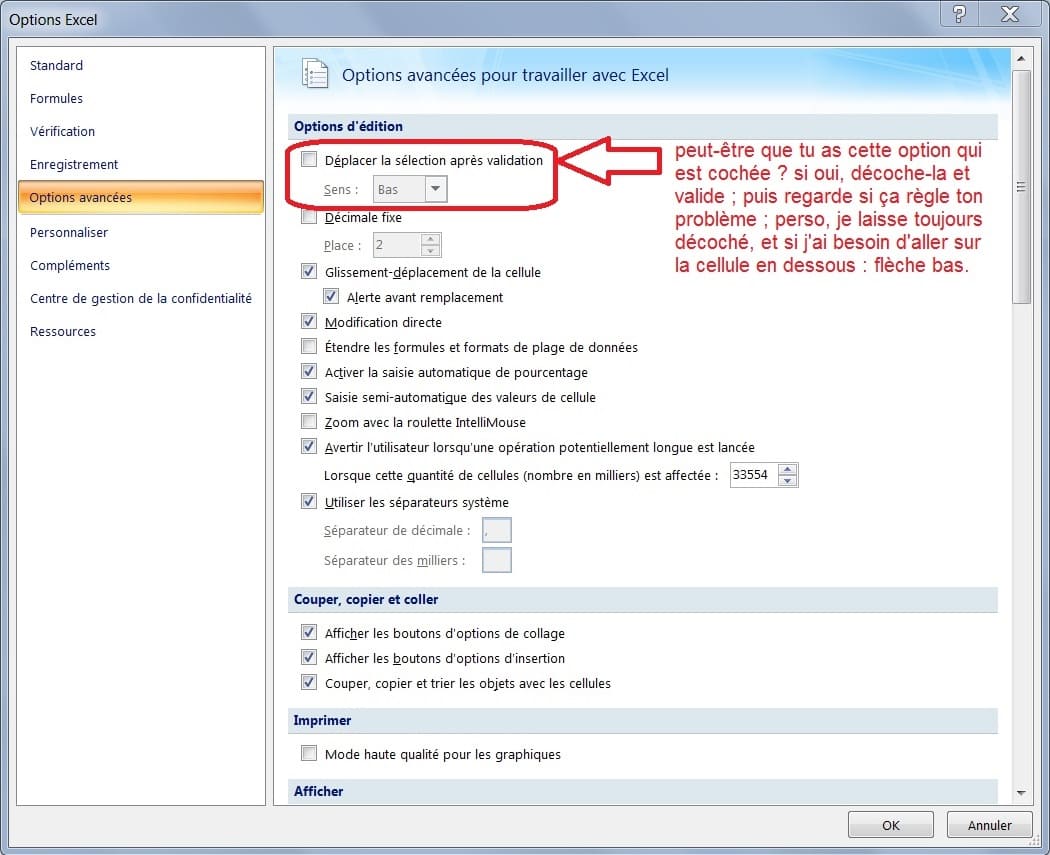Uncheck Couper, copier et trier les objets
The height and width of the screenshot is (855, 1050).
pyautogui.click(x=309, y=682)
